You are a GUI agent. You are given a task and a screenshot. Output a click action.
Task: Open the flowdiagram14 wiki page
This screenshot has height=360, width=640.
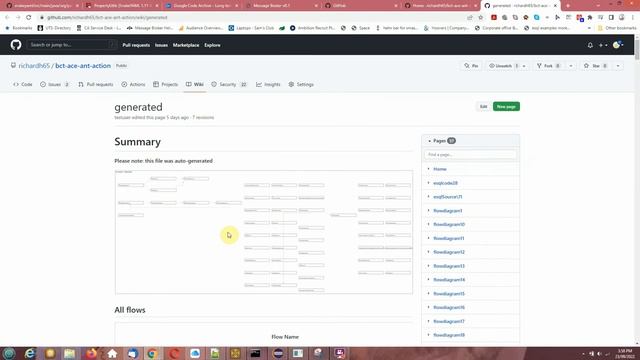click(449, 280)
